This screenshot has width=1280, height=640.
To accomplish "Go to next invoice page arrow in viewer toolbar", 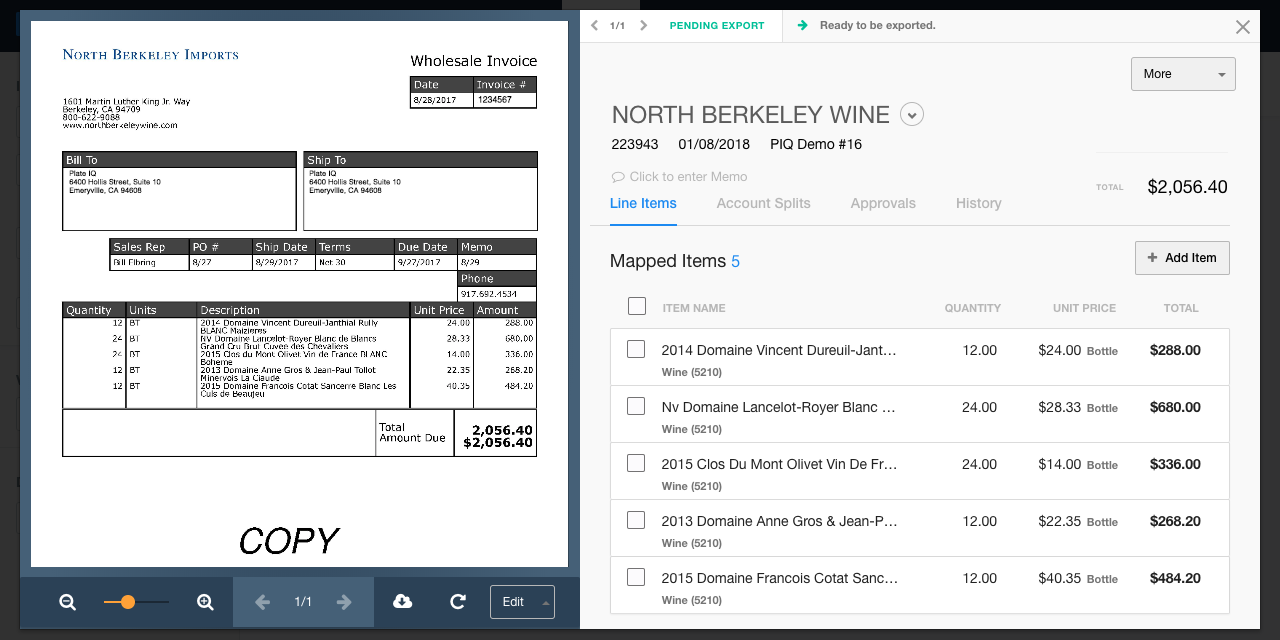I will pos(344,602).
